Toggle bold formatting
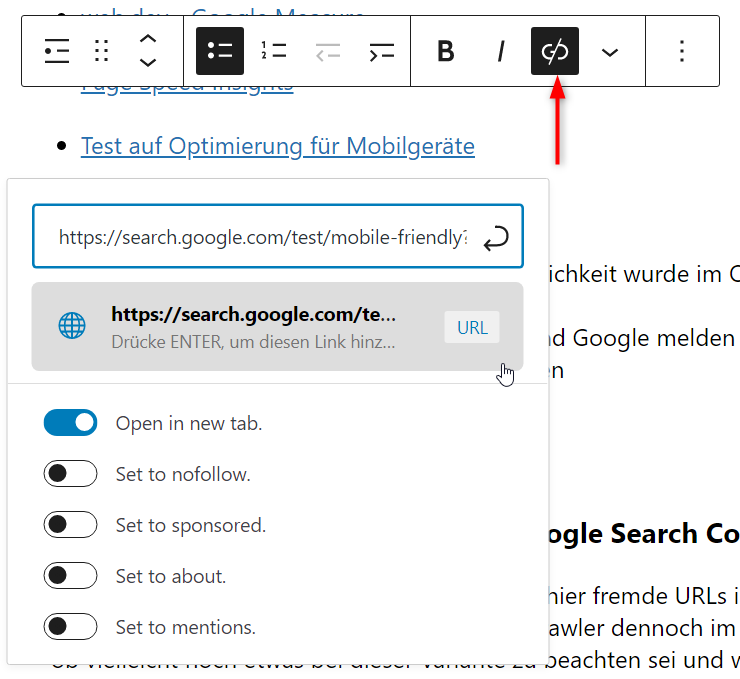 pyautogui.click(x=446, y=51)
